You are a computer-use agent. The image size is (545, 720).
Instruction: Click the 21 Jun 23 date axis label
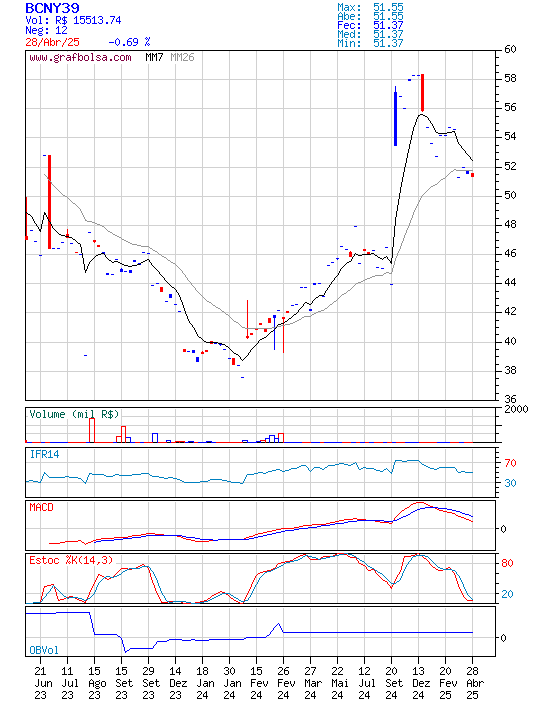coord(40,683)
